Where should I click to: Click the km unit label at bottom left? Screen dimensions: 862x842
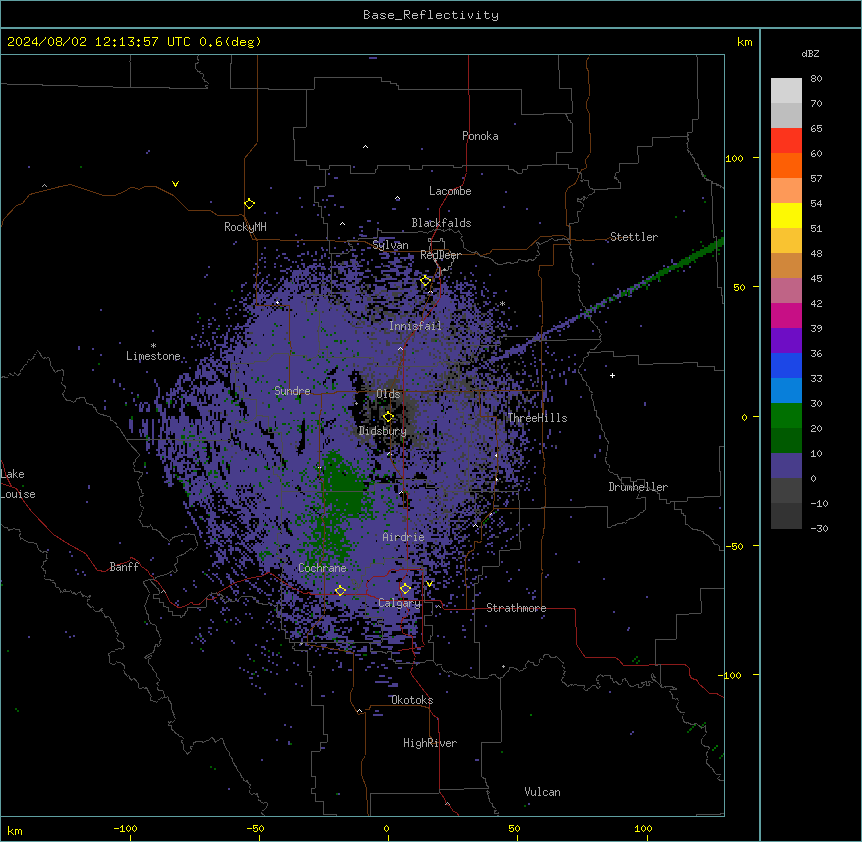15,830
